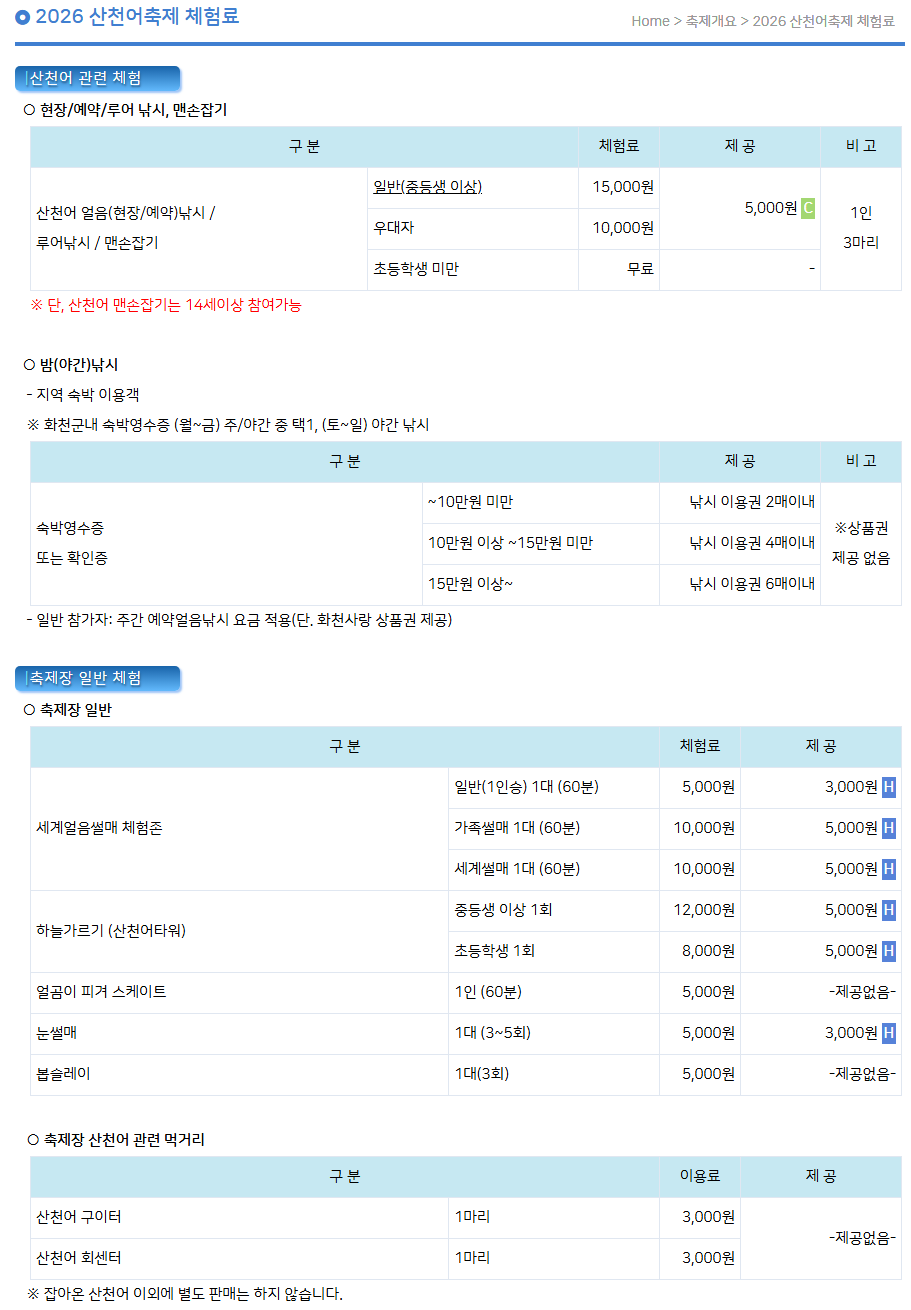This screenshot has width=911, height=1310.
Task: Click the H icon in the 세계썰매 1대 row
Action: tap(890, 869)
